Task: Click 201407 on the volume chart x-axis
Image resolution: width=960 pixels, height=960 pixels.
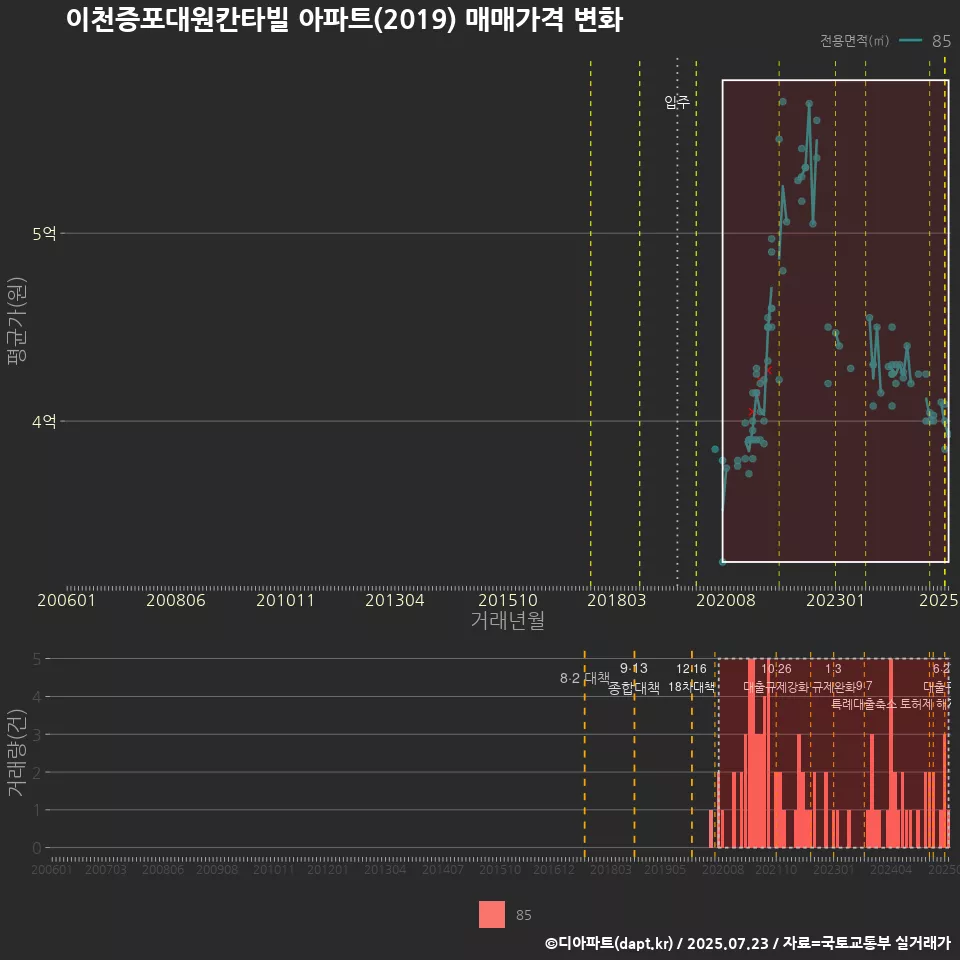Action: tap(443, 869)
